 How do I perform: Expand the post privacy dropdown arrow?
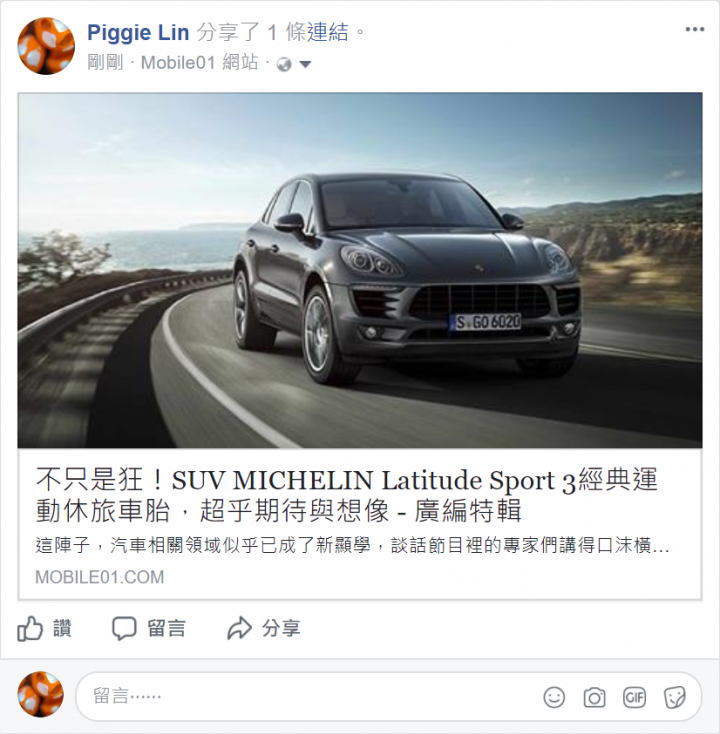click(x=305, y=64)
